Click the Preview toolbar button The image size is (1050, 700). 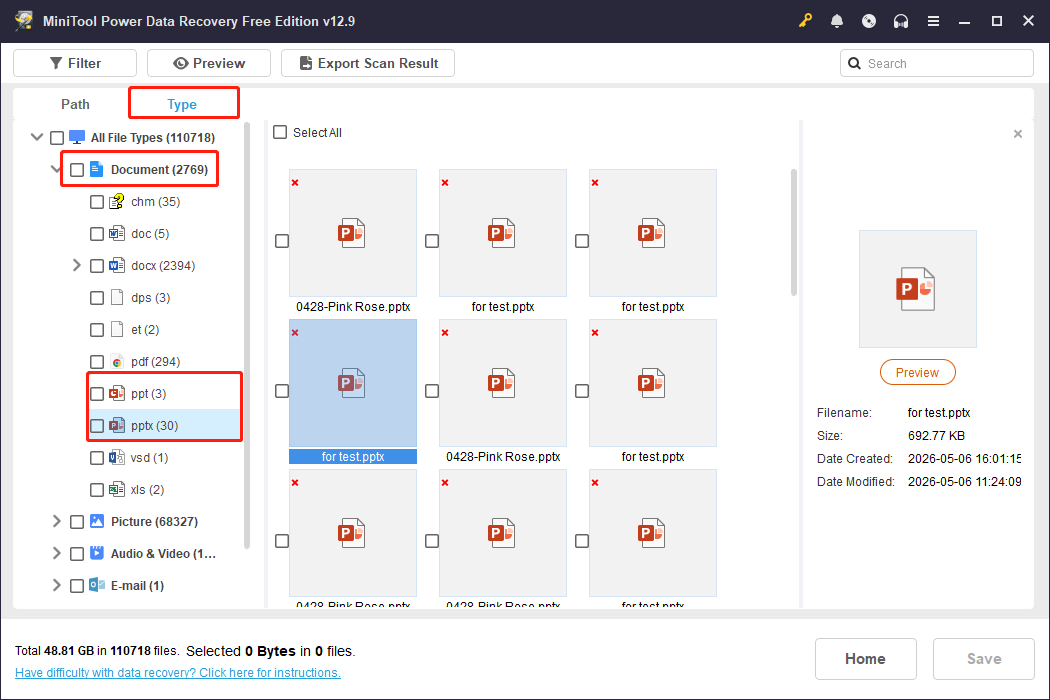(209, 63)
